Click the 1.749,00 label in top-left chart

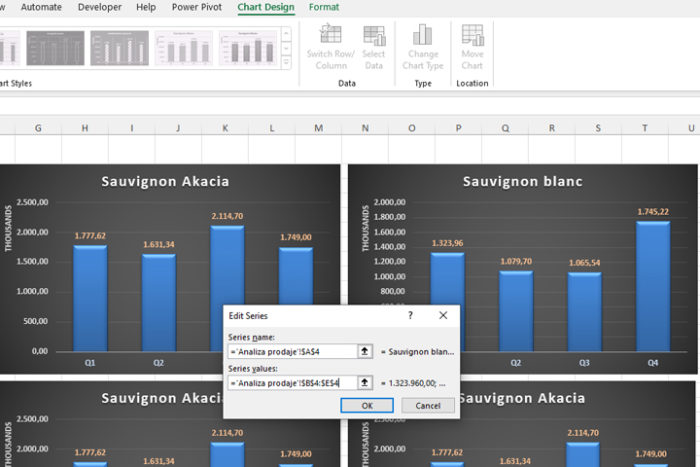(296, 237)
